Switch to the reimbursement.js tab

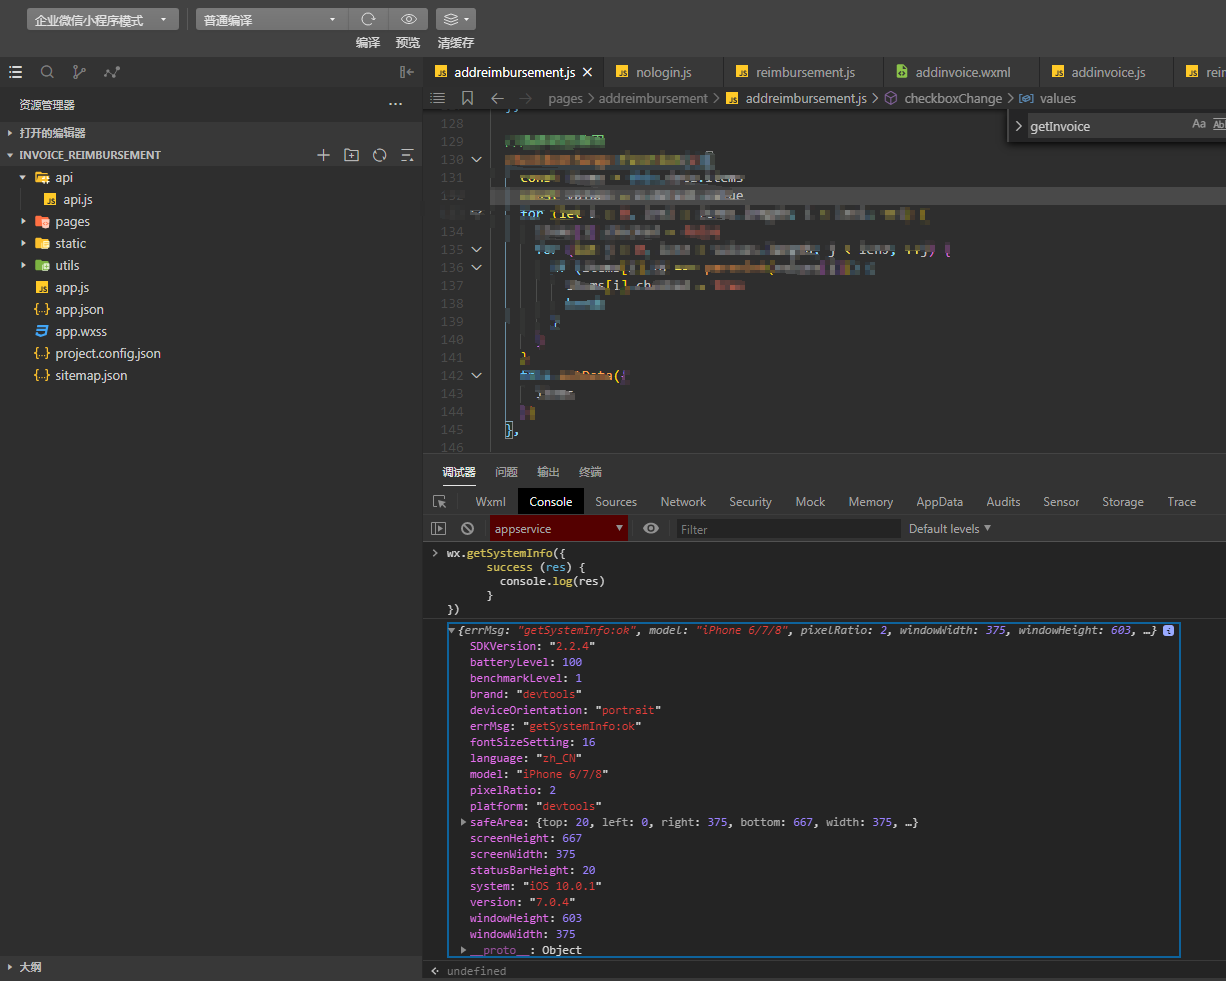click(x=804, y=72)
